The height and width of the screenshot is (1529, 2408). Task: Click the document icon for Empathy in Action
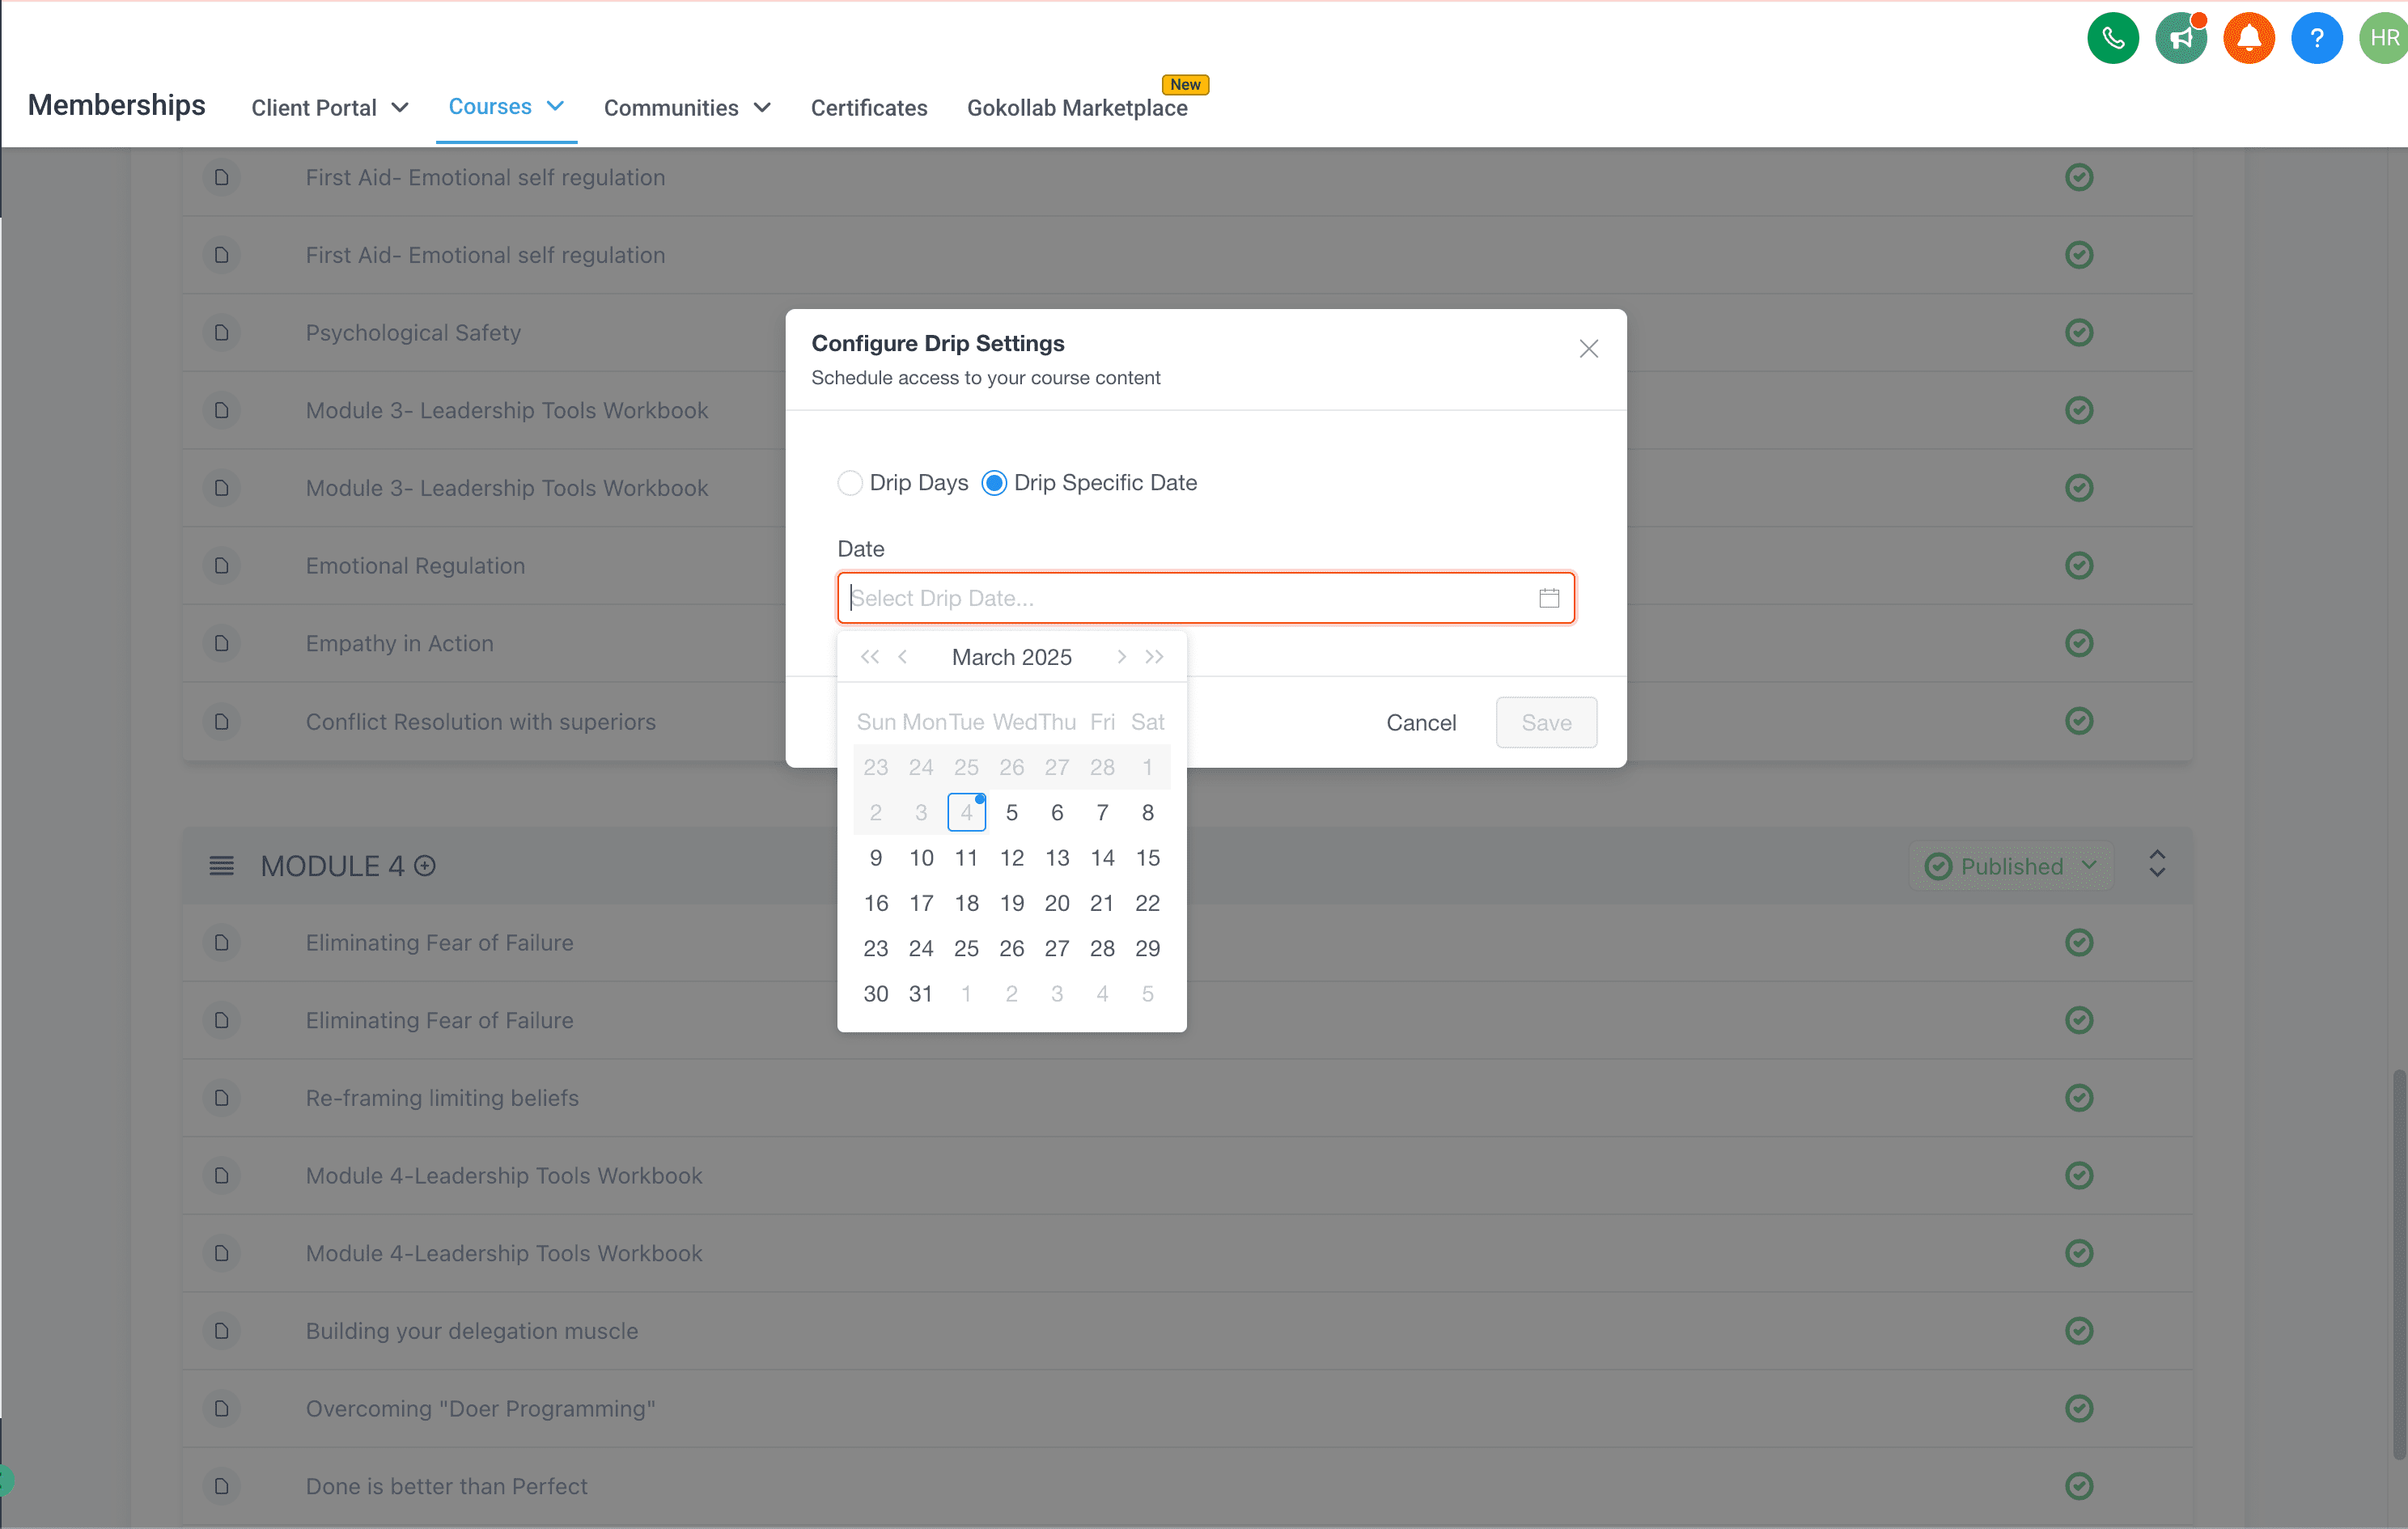tap(222, 643)
